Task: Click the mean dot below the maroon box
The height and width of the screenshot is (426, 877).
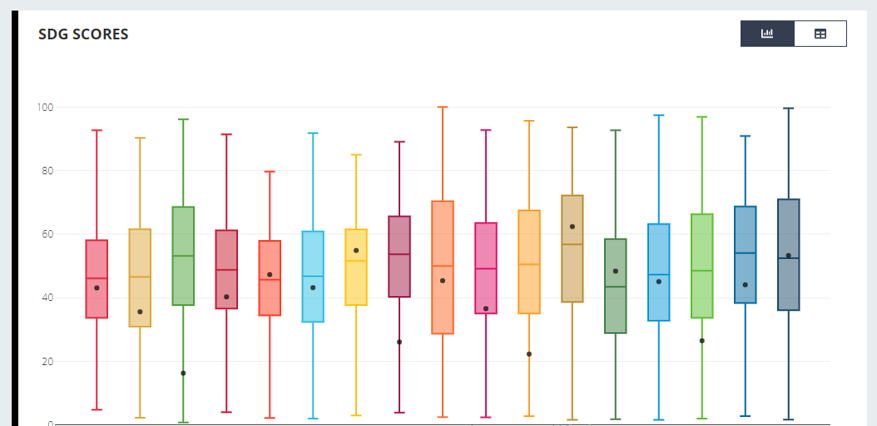Action: [399, 342]
